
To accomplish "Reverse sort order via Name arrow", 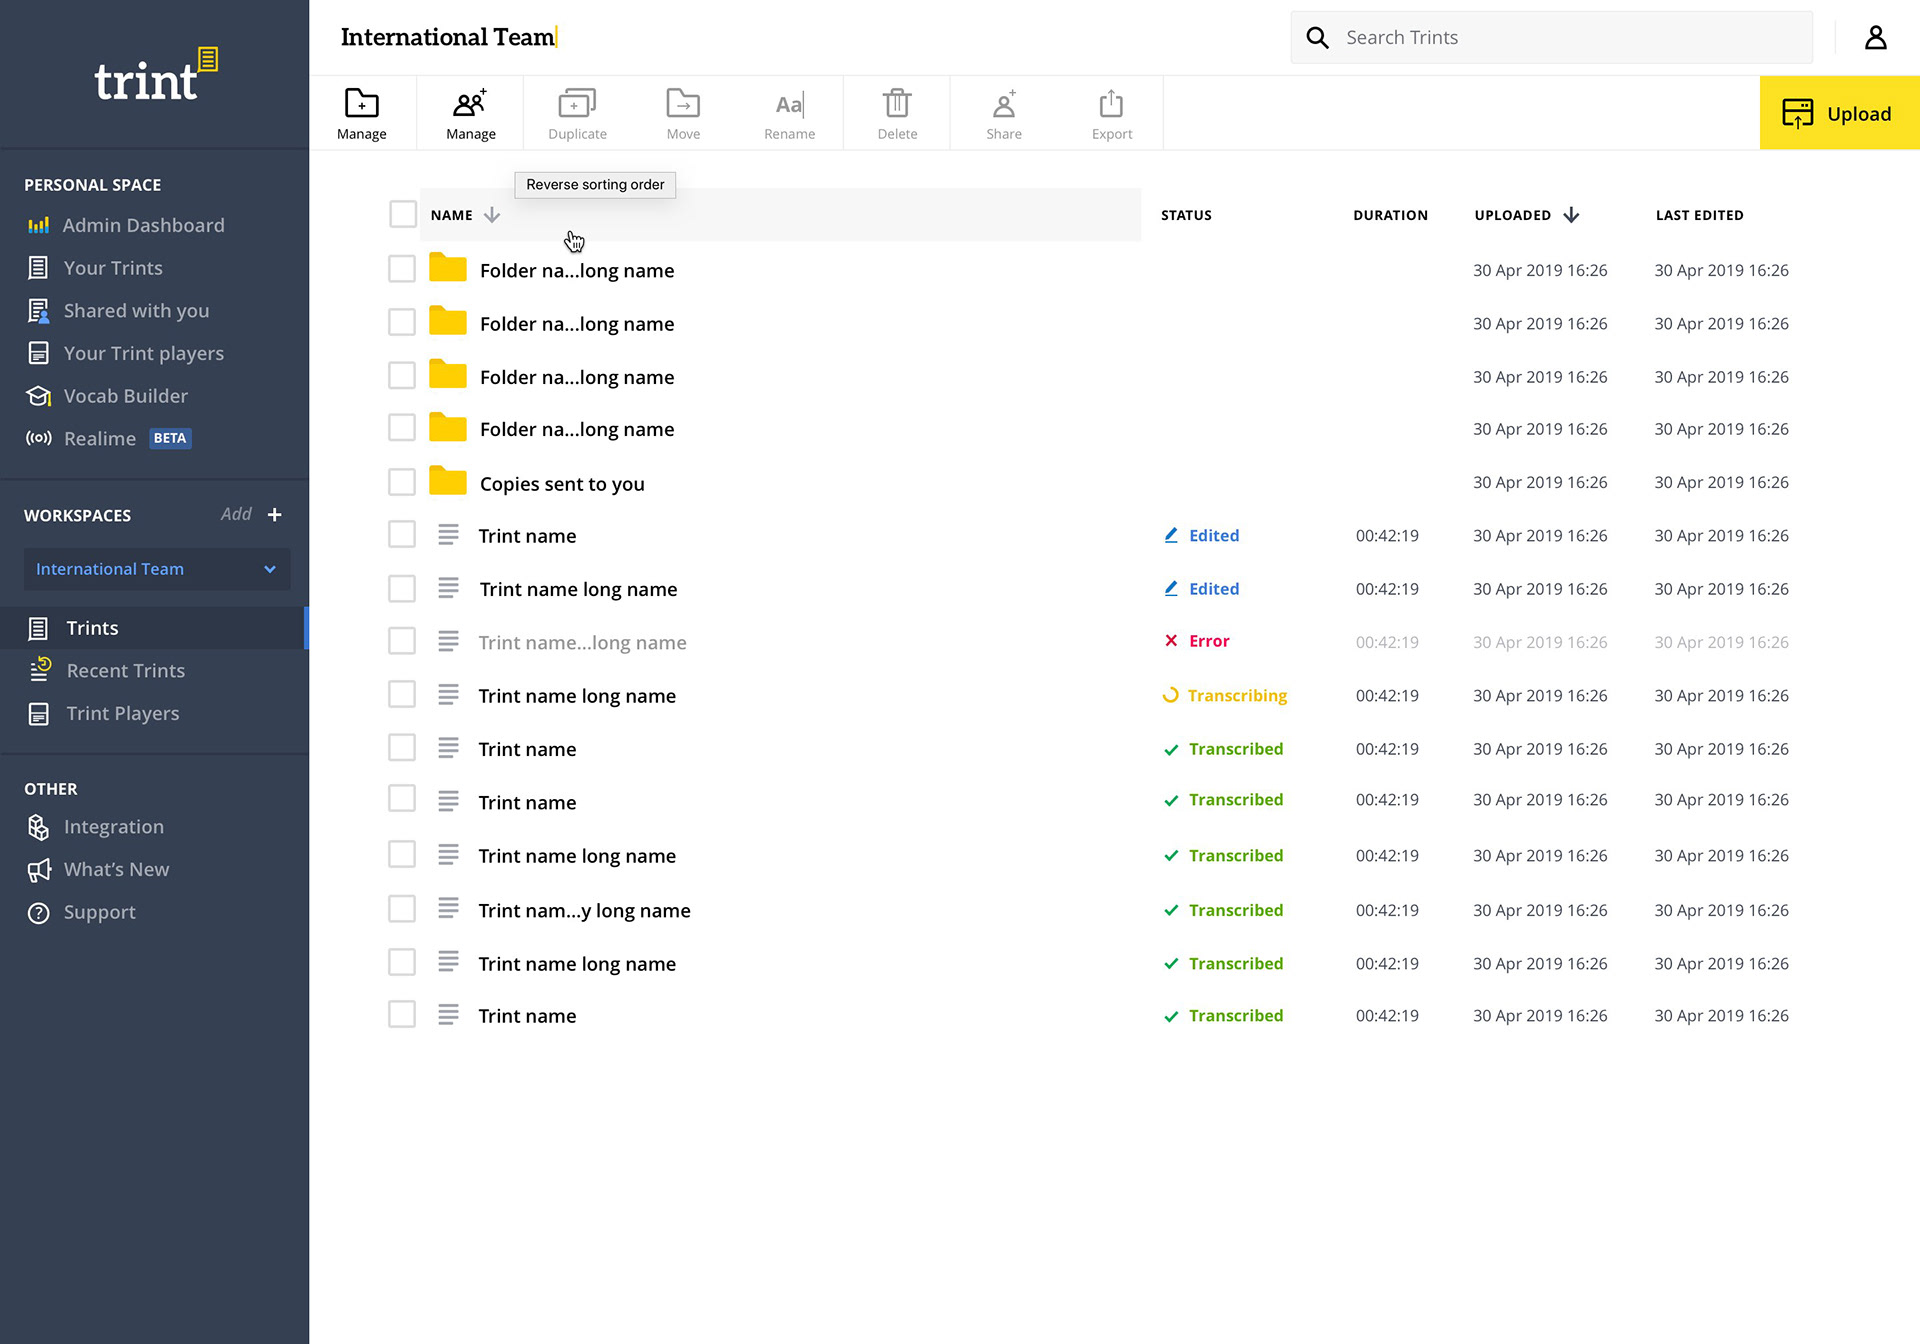I will point(492,215).
